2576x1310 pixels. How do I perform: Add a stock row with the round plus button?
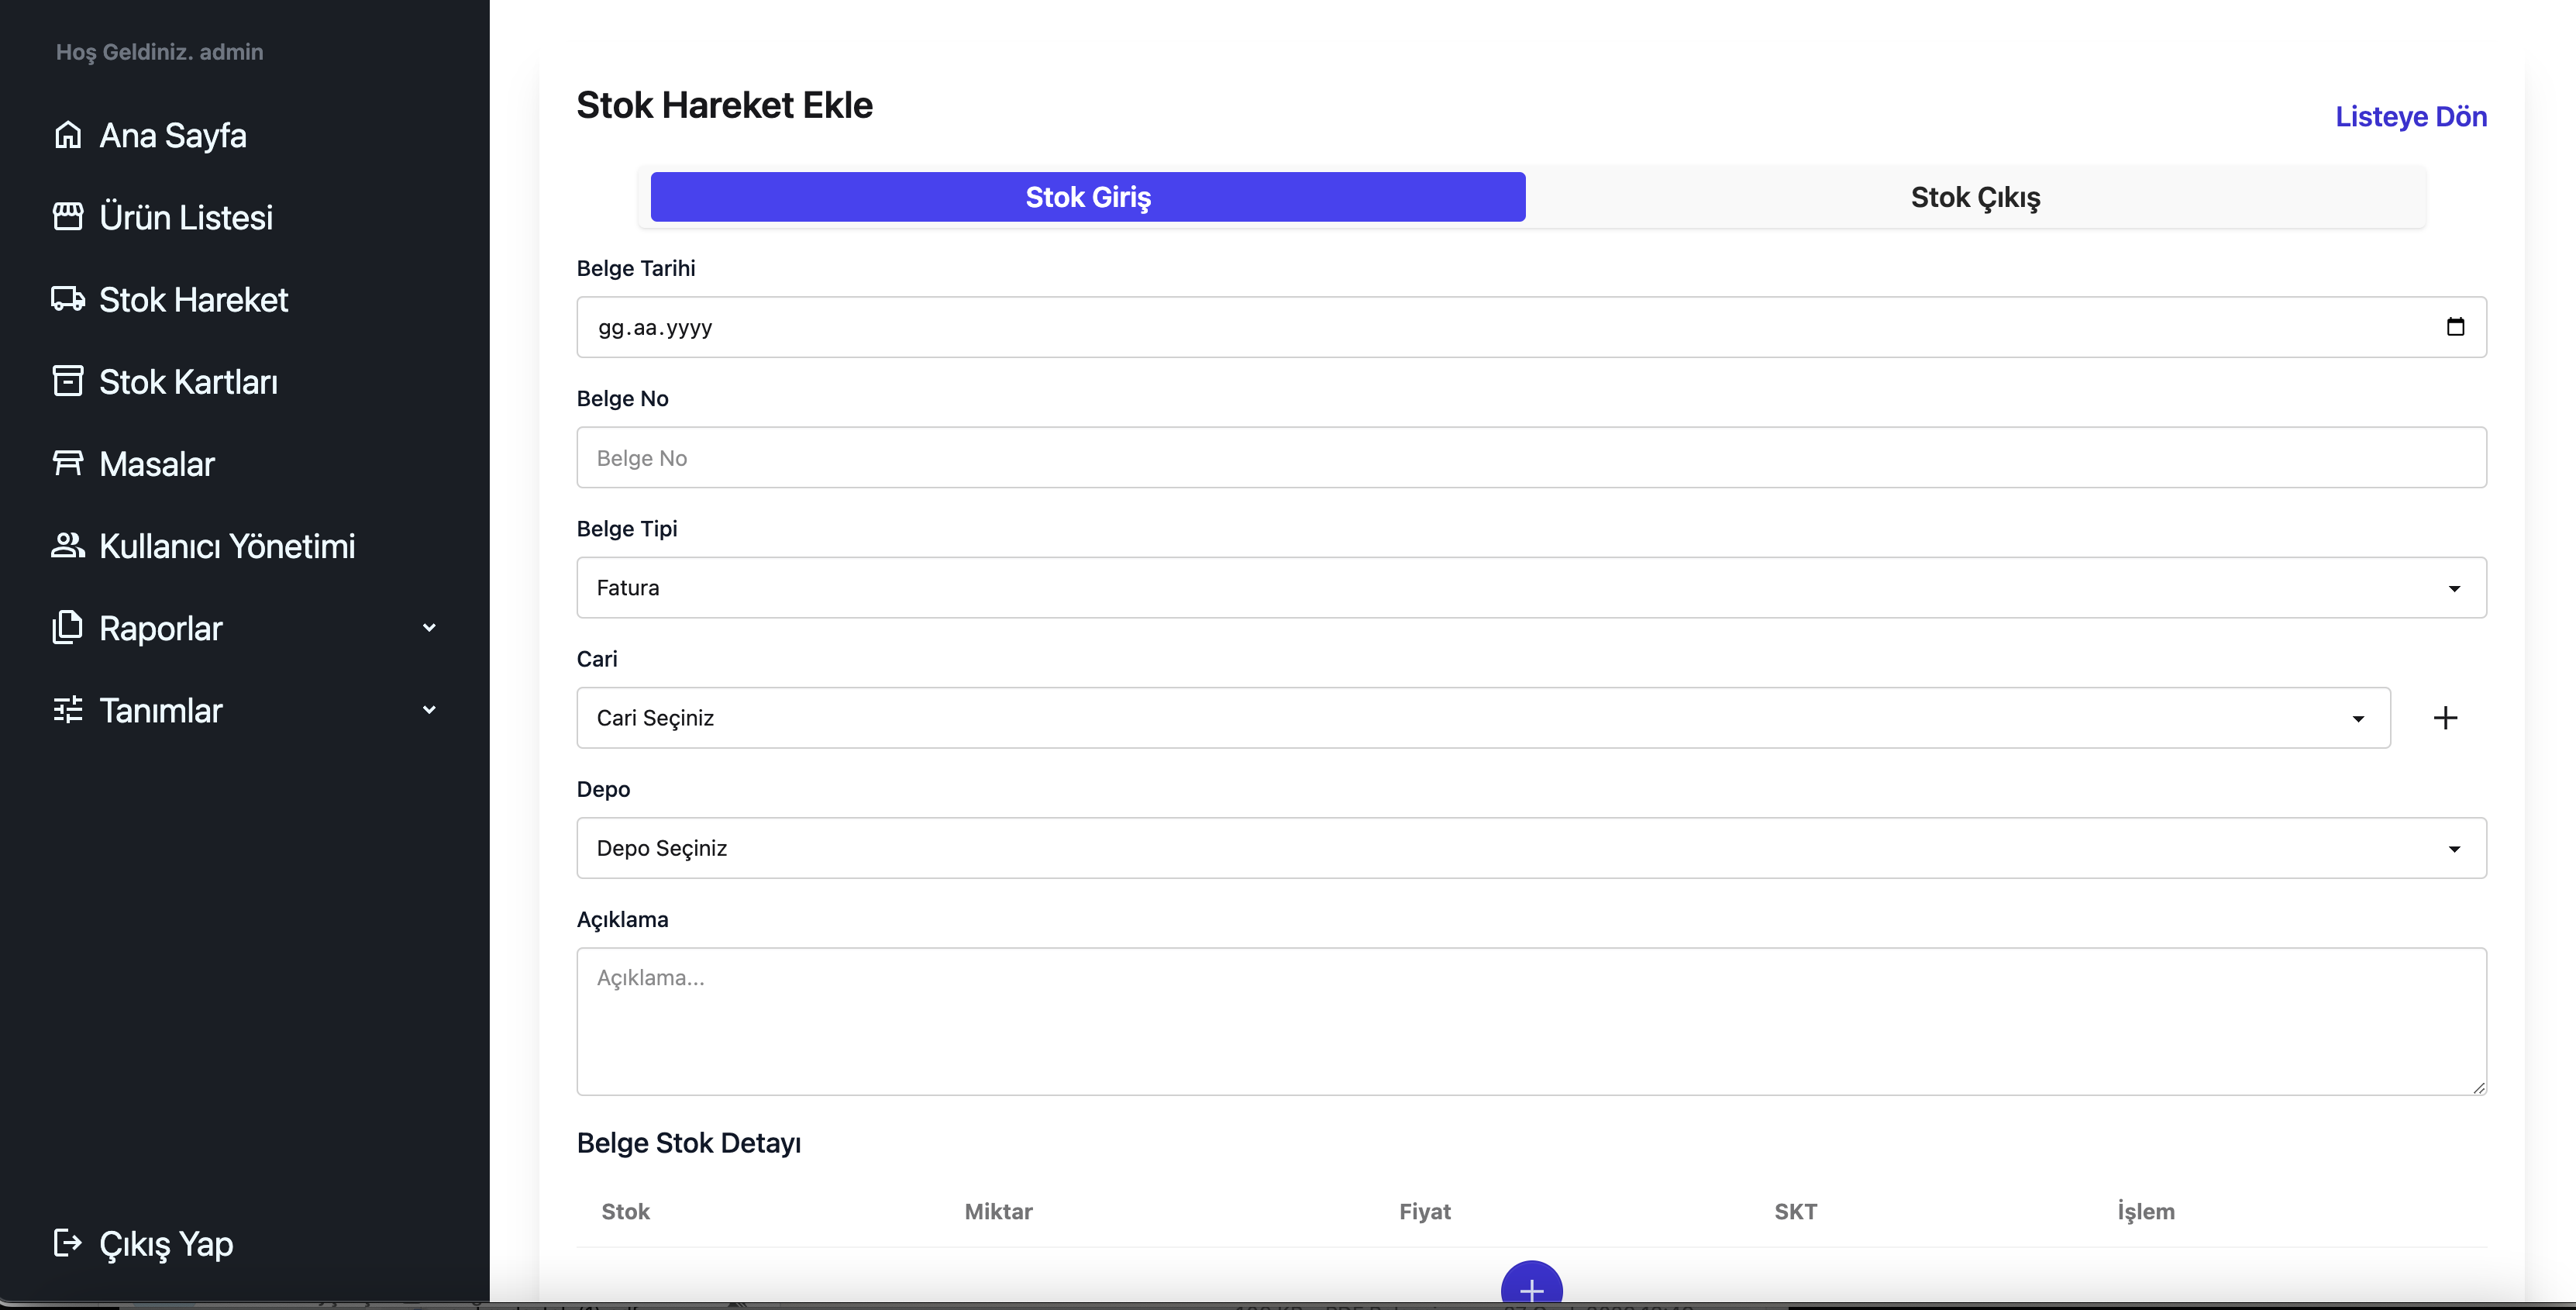click(1531, 1285)
